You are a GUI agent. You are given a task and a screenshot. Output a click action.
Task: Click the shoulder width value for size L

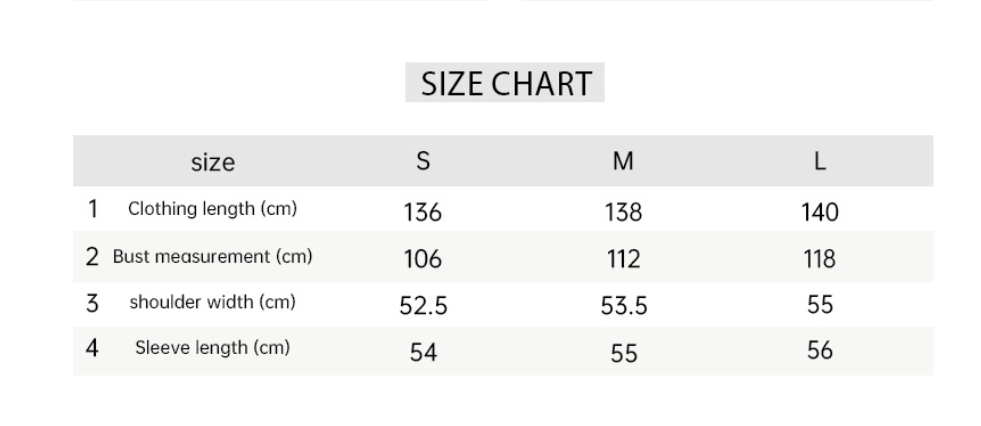point(819,305)
